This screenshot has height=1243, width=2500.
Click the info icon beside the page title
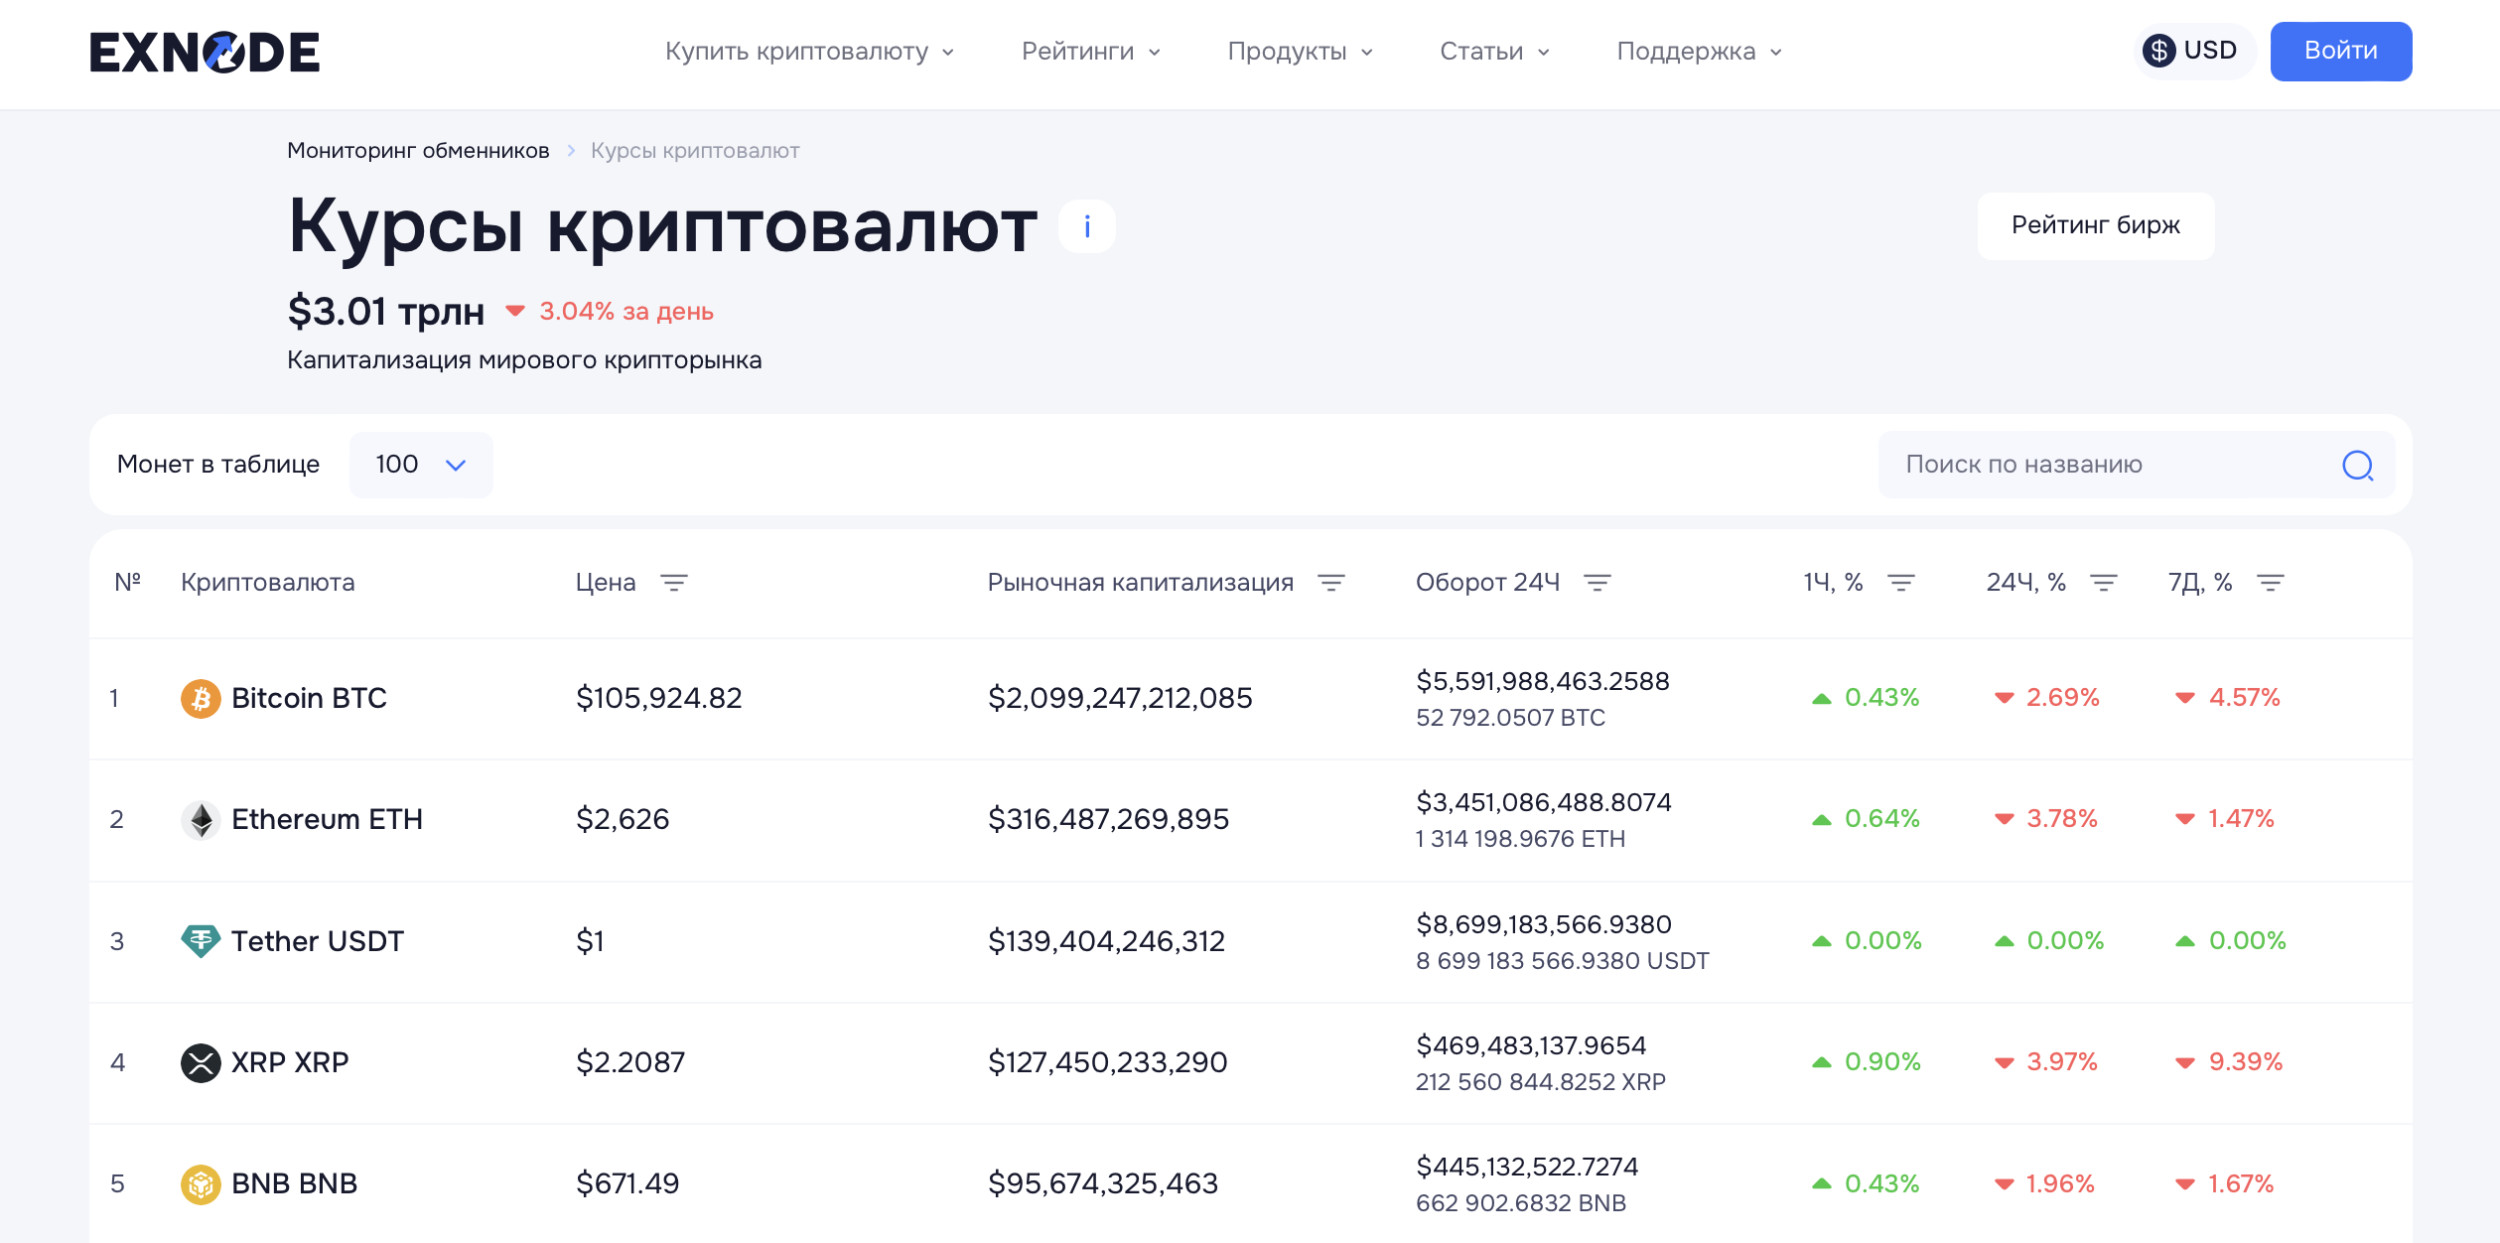tap(1087, 227)
